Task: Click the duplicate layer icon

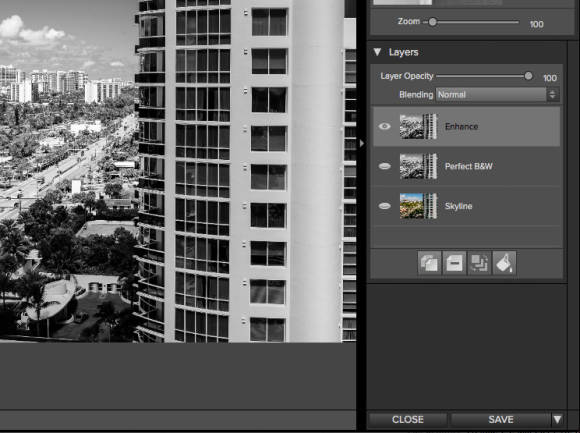Action: coord(429,263)
